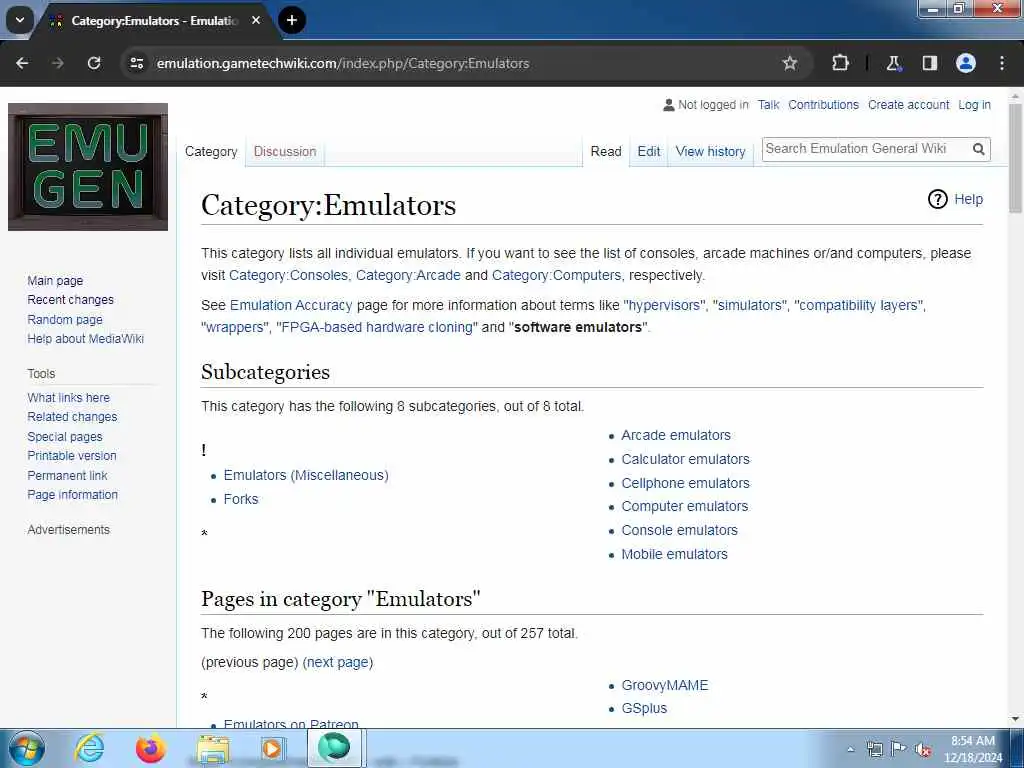Open the Help link beside the title
Viewport: 1024px width, 768px height.
(968, 199)
